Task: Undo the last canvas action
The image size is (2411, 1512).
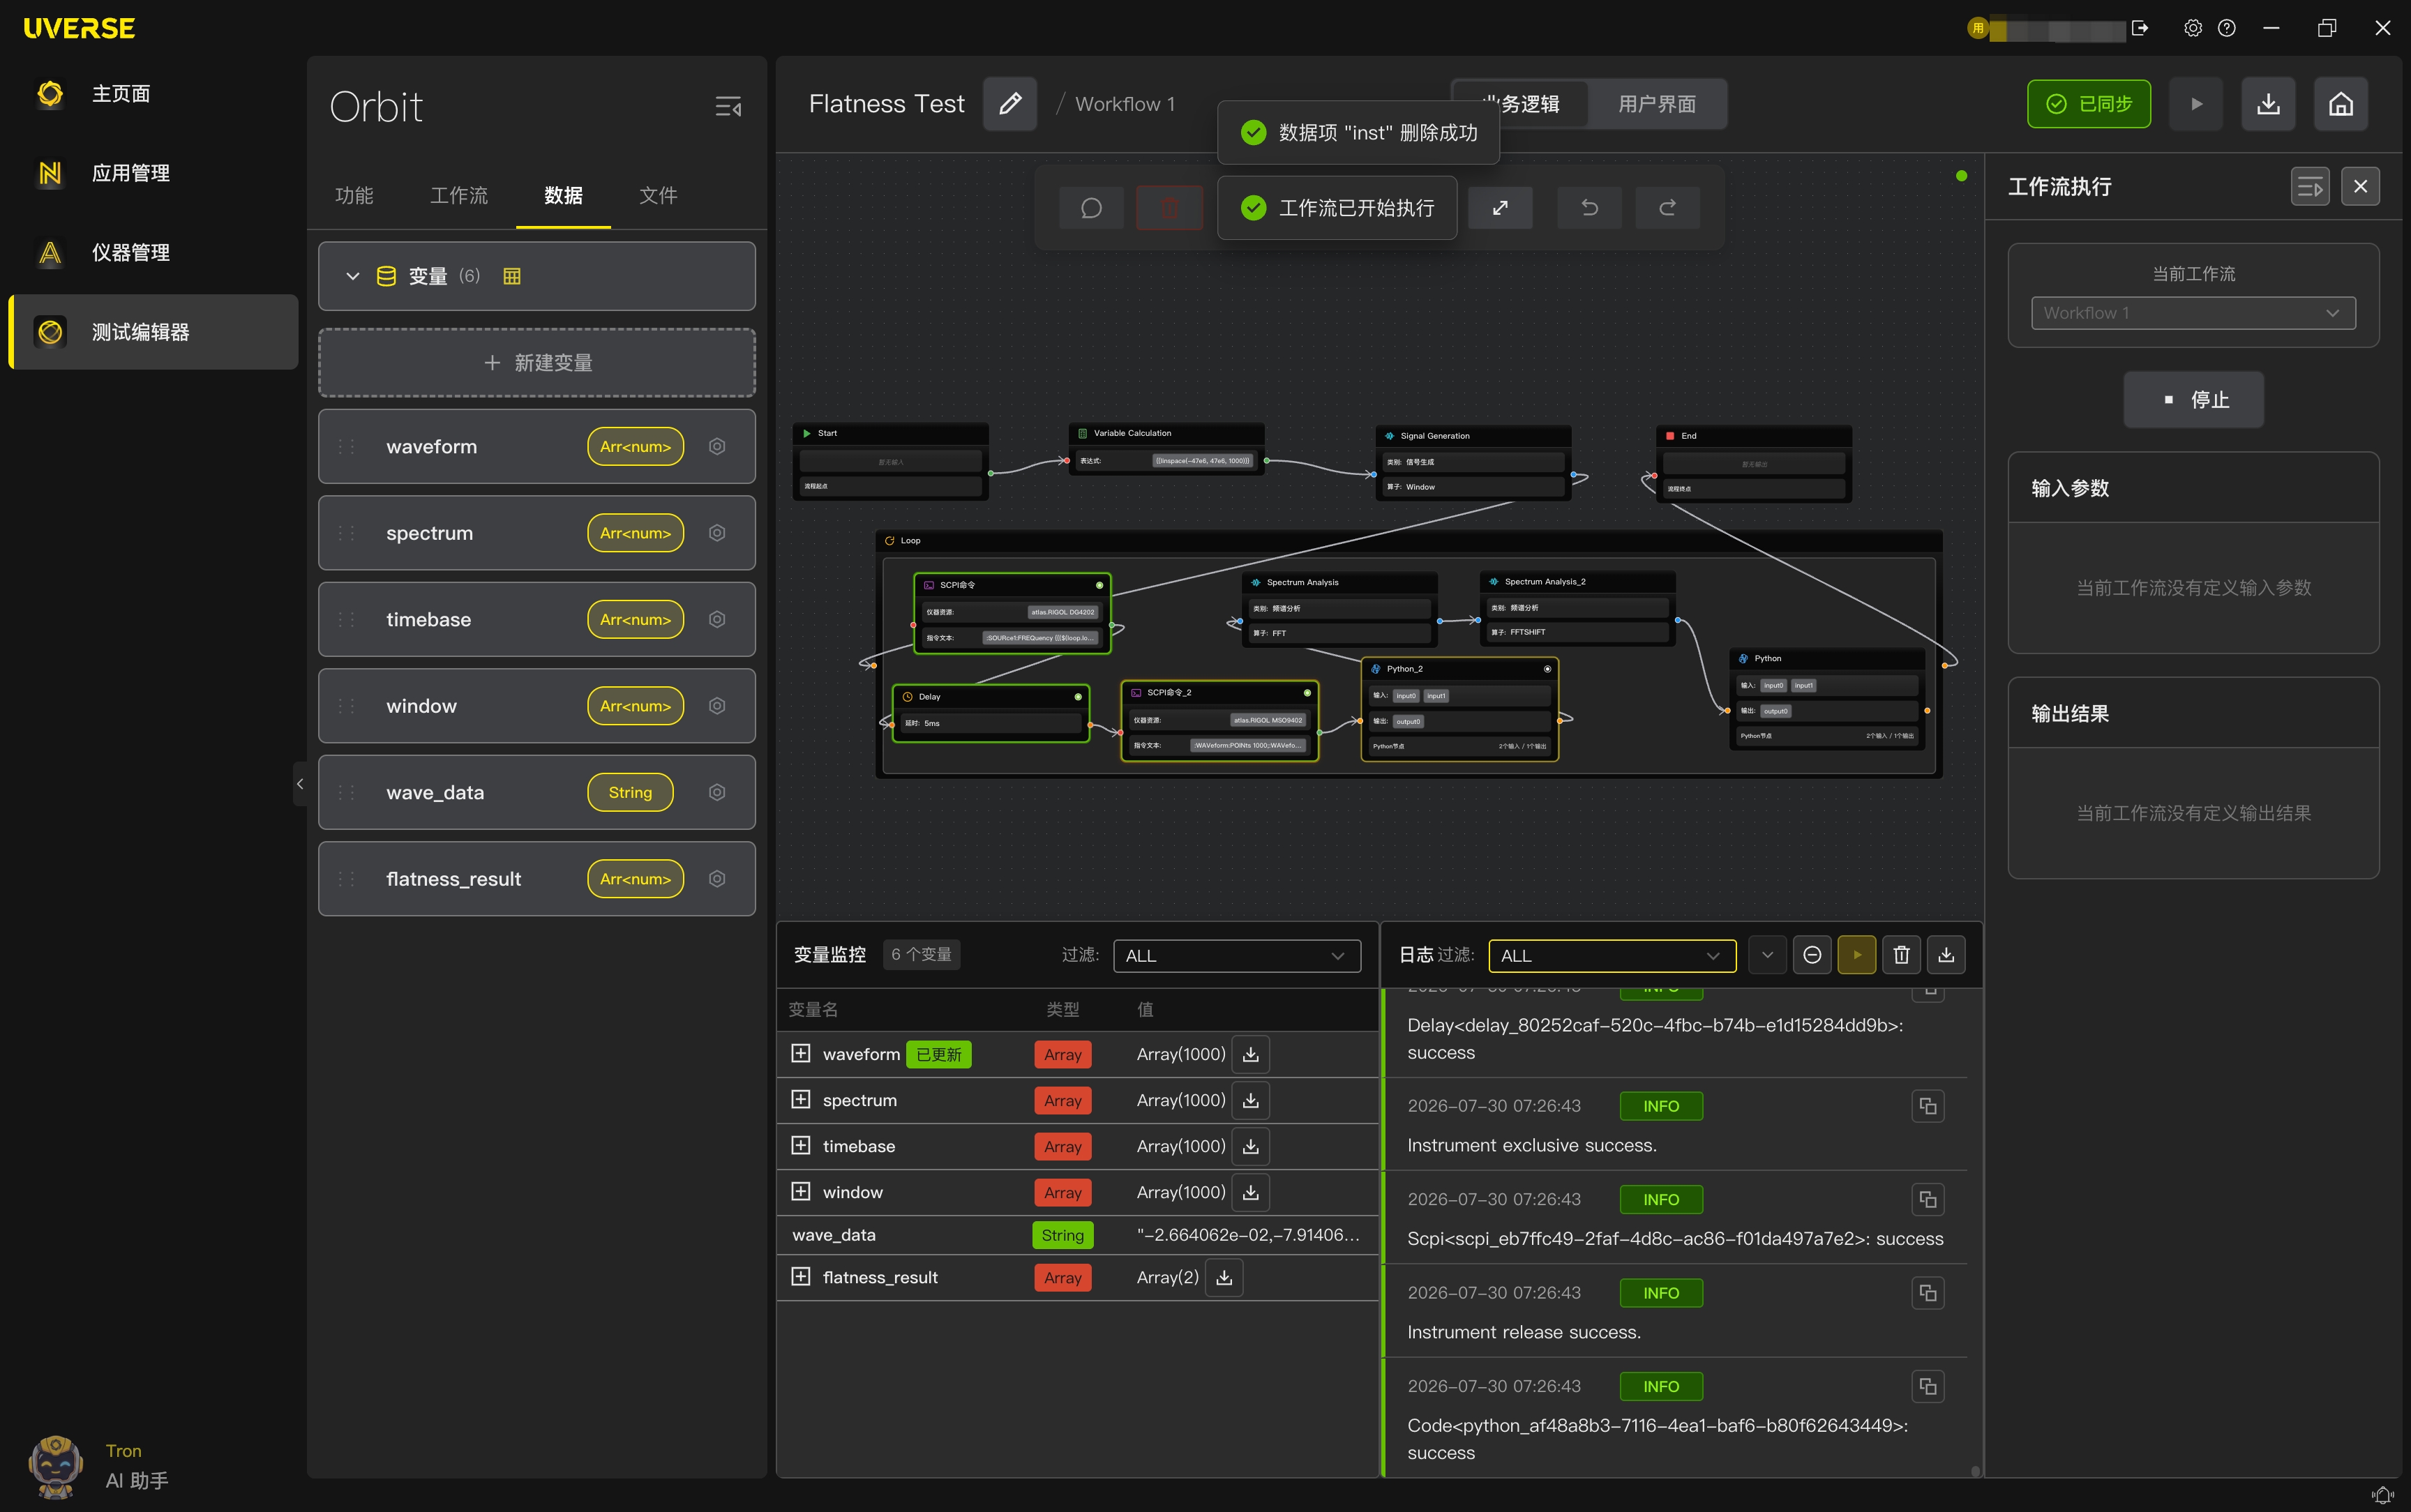Action: coord(1589,208)
